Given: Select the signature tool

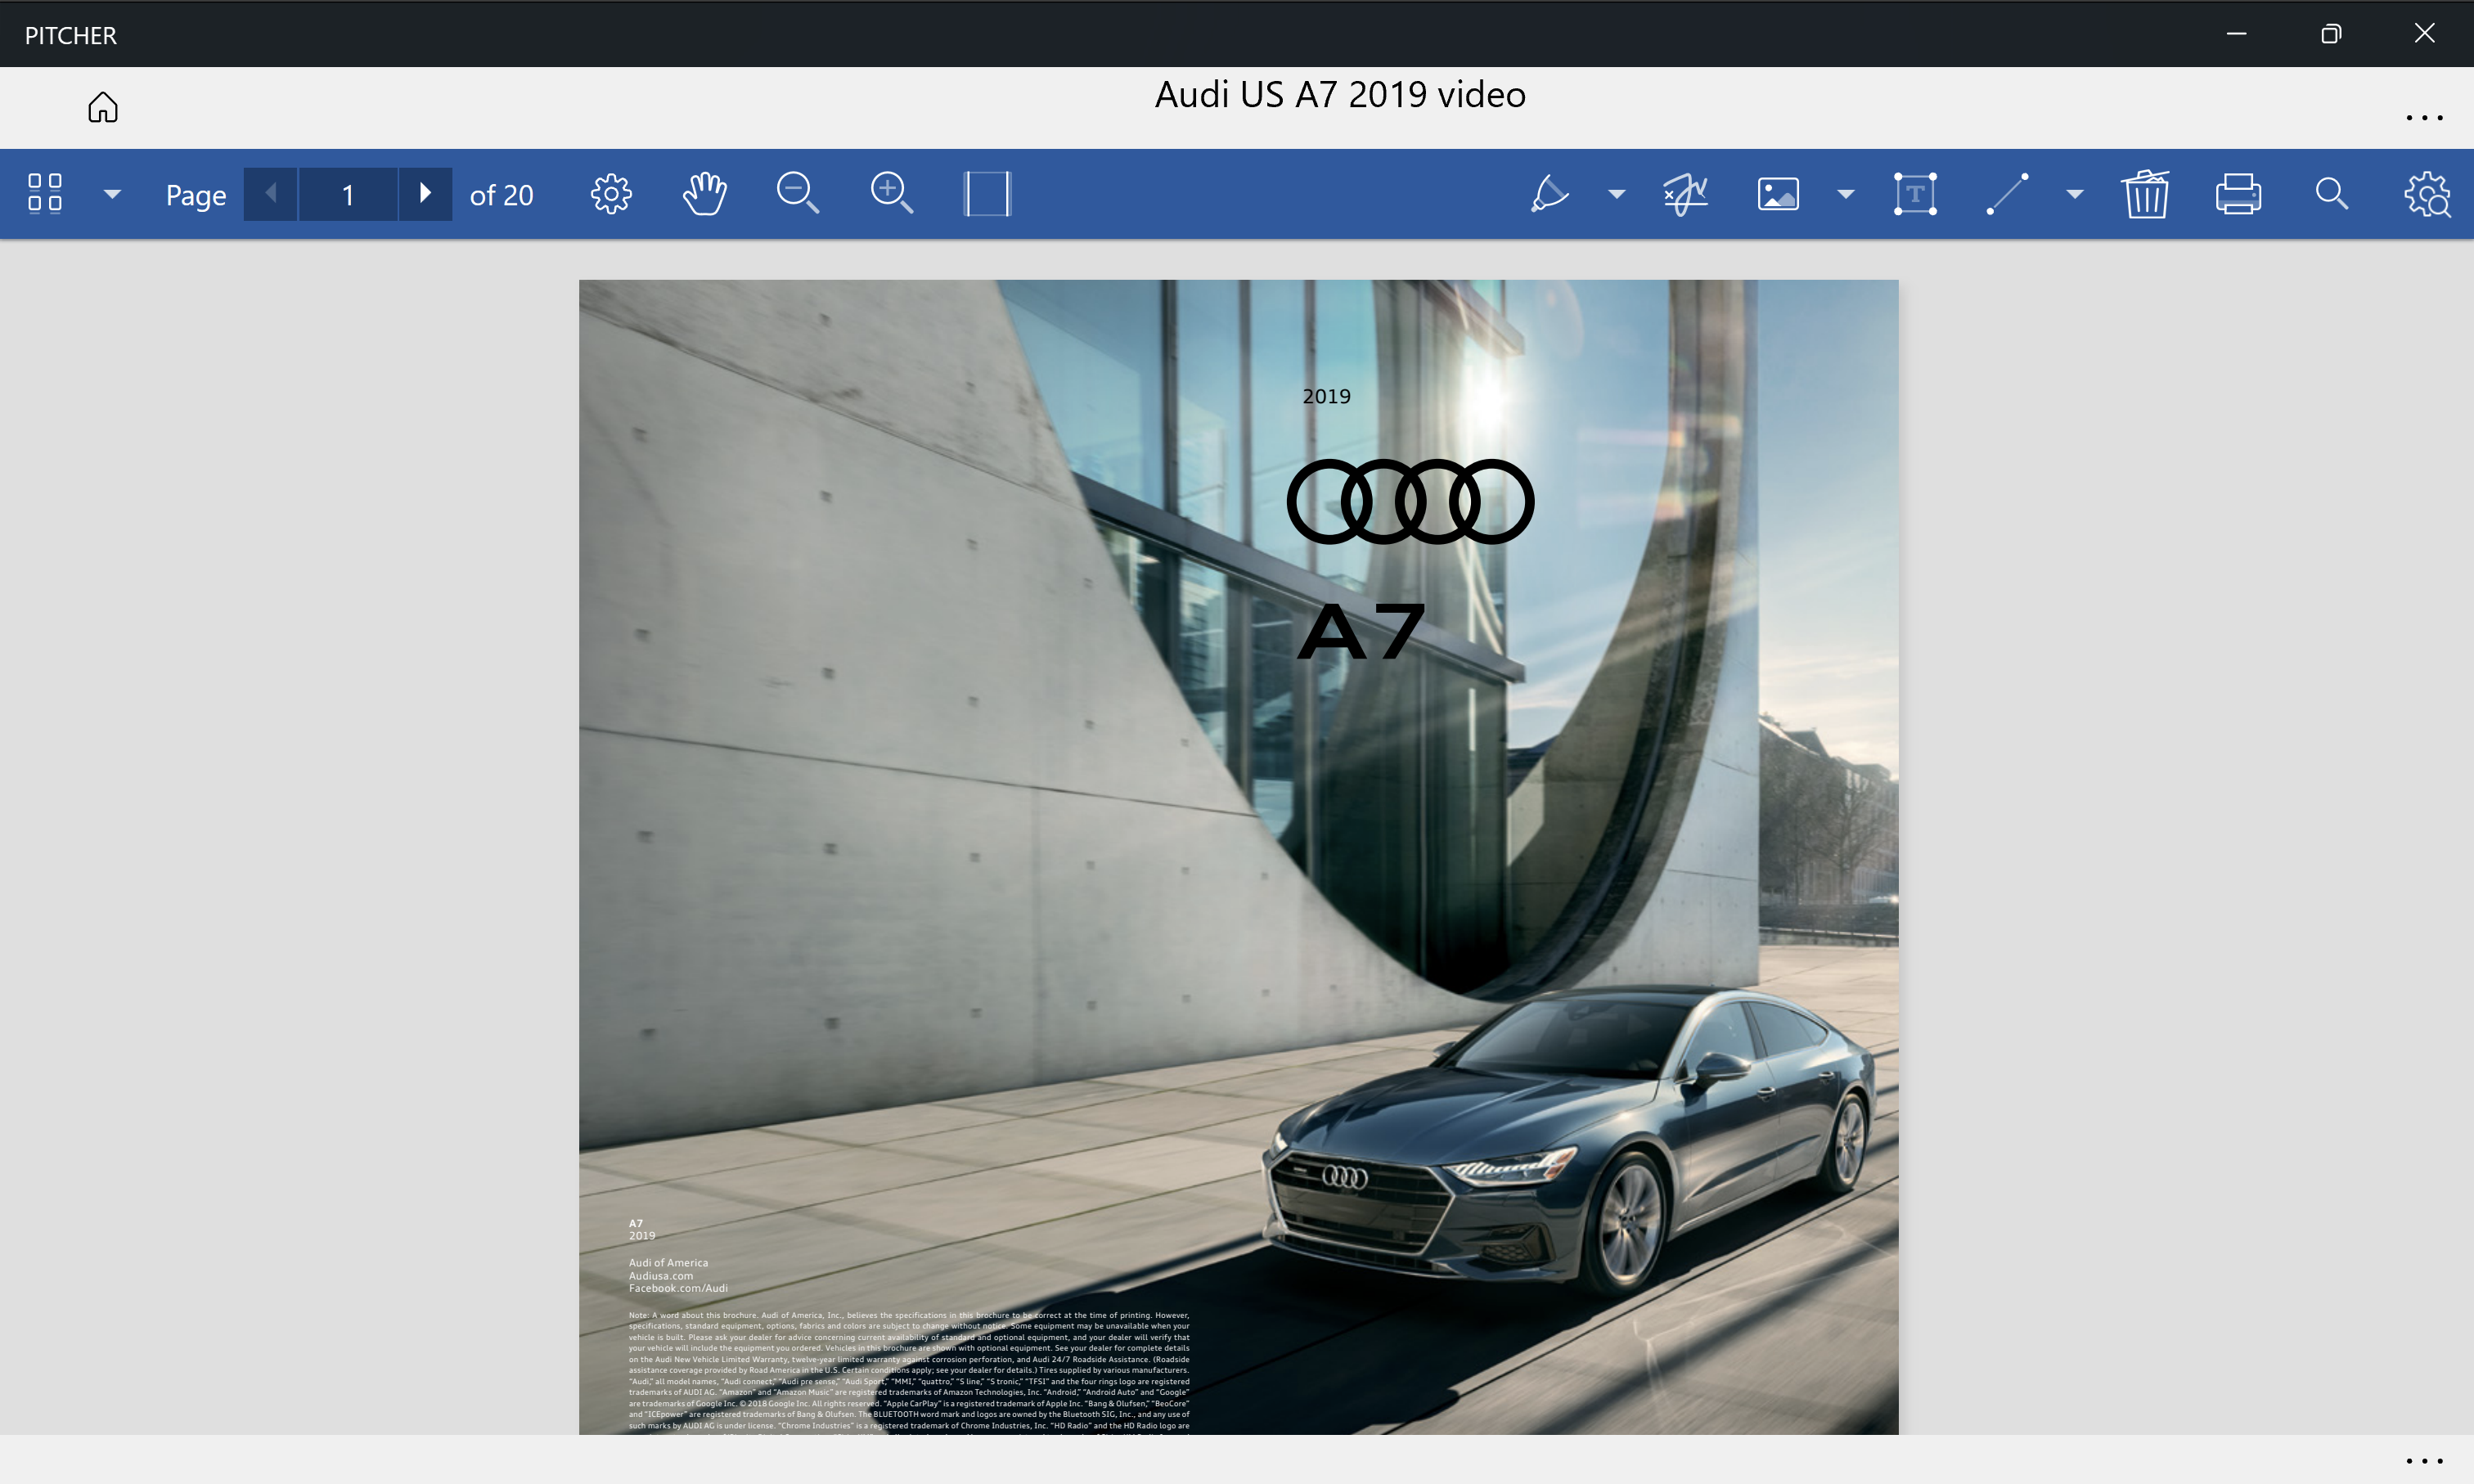Looking at the screenshot, I should coord(1685,194).
